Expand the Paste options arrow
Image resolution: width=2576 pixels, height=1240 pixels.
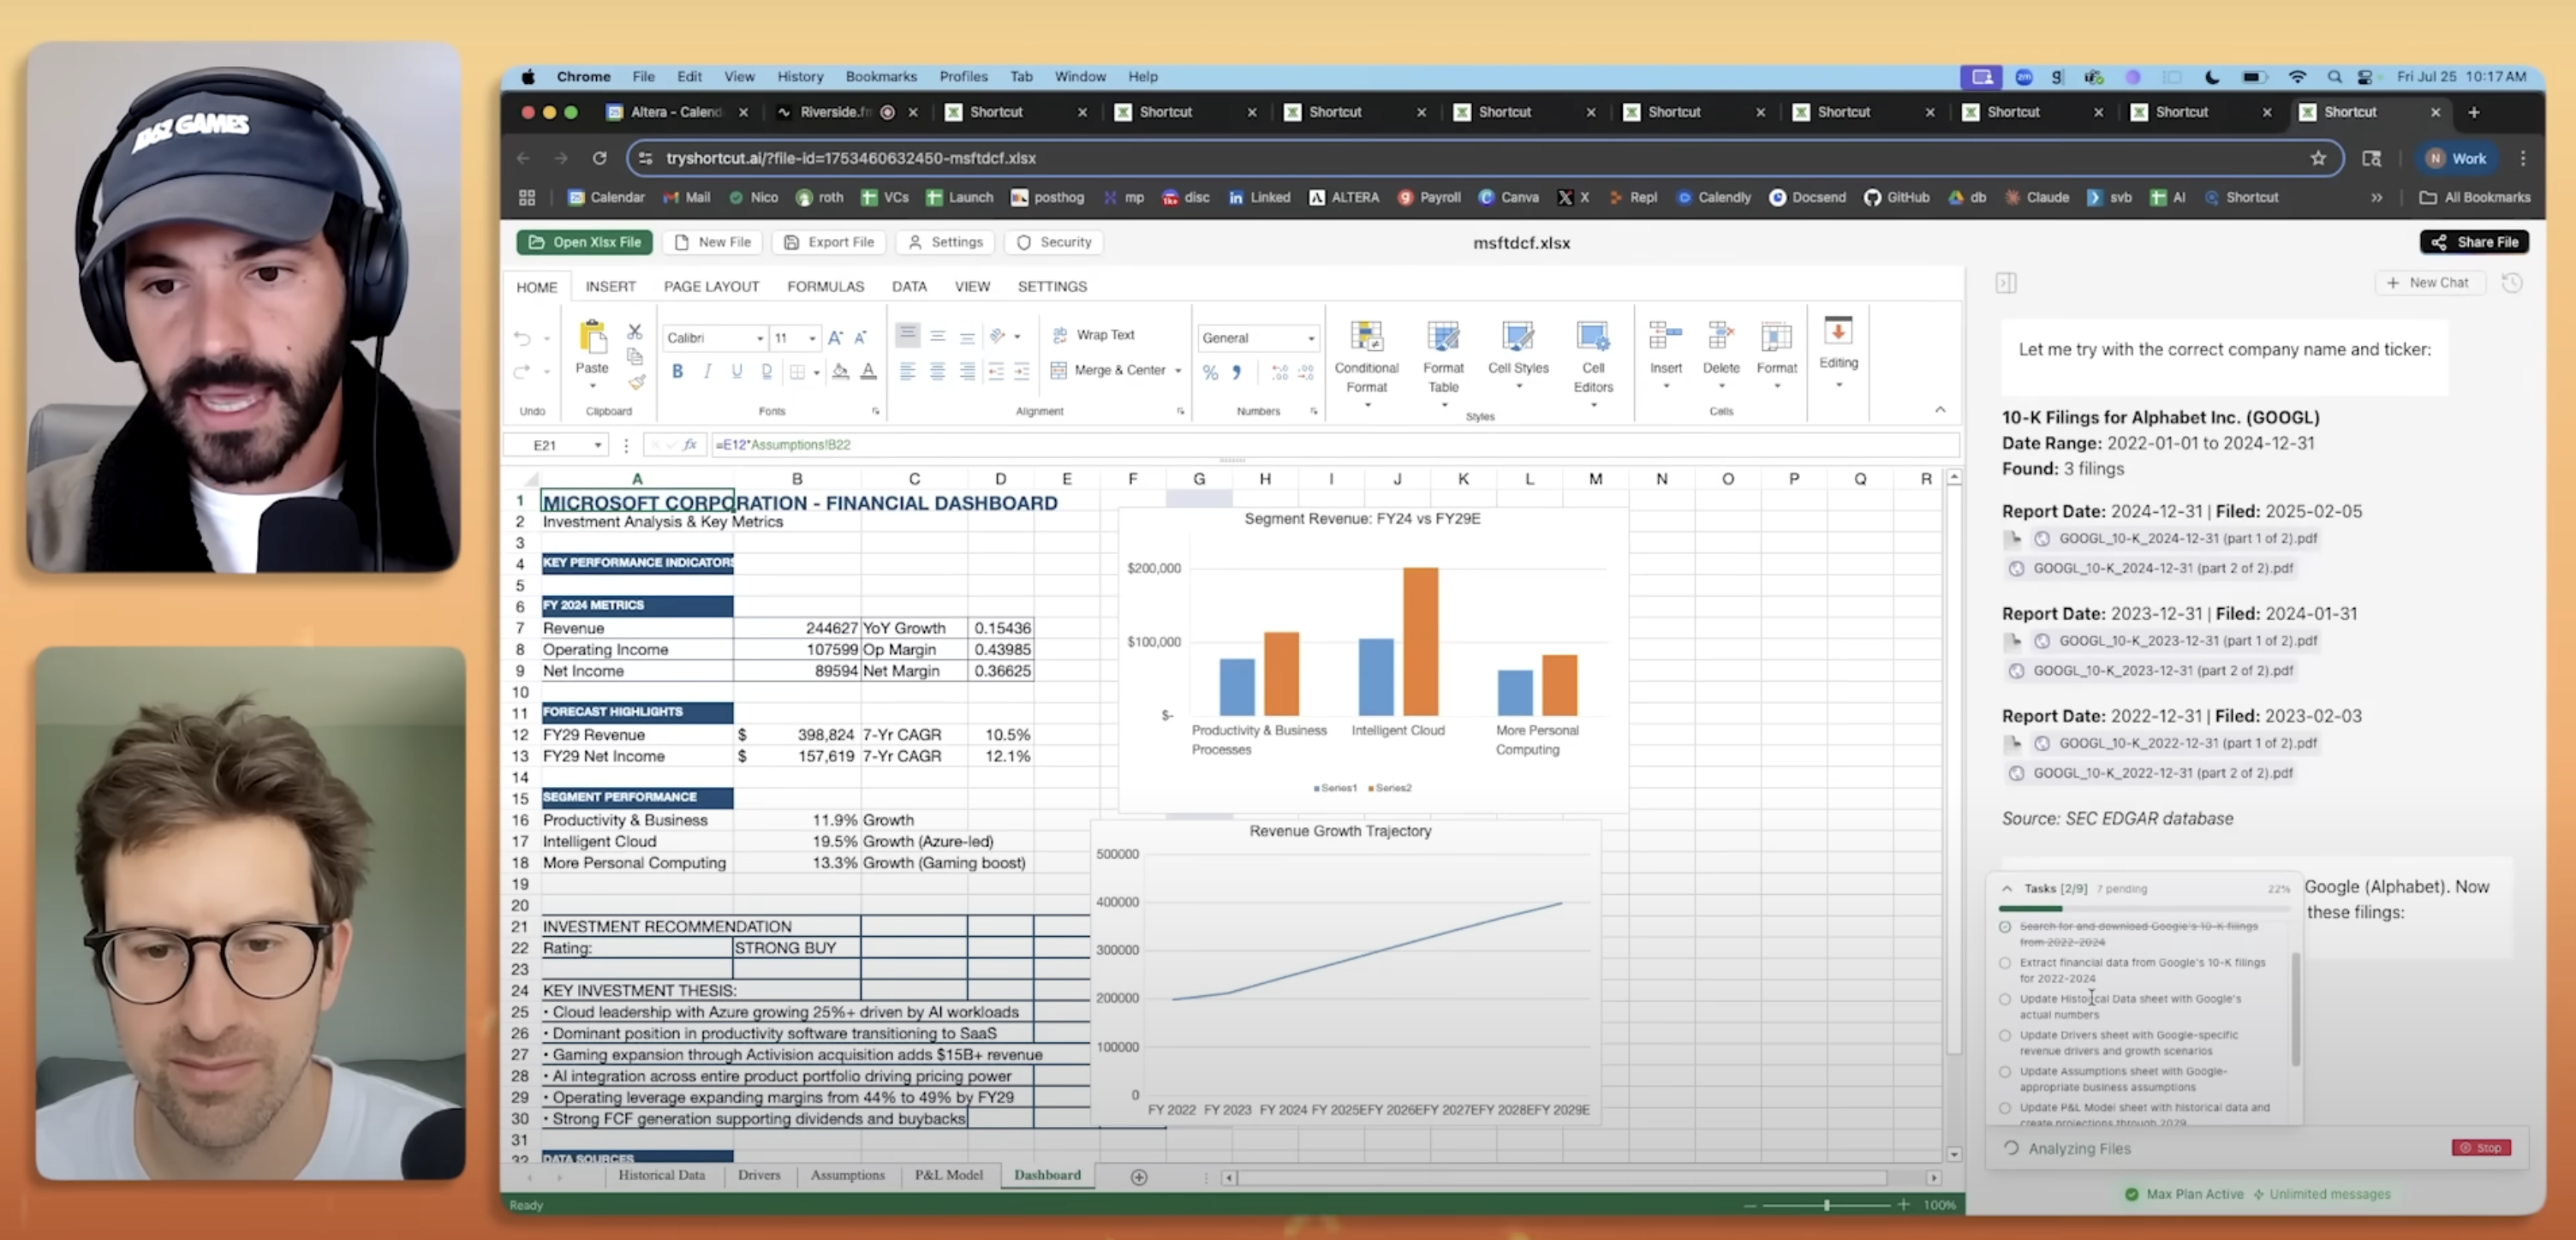592,387
